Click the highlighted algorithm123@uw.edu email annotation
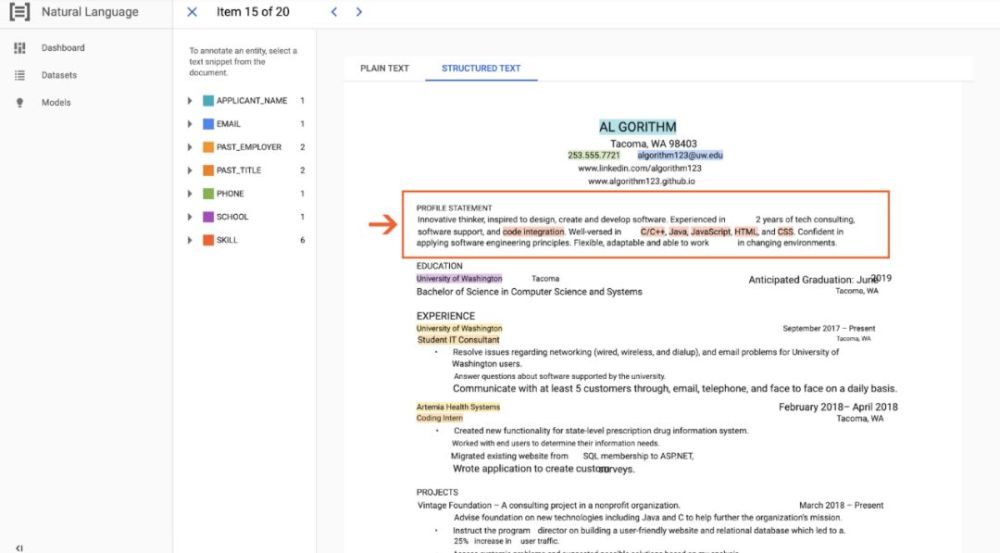Image resolution: width=1000 pixels, height=553 pixels. click(x=680, y=155)
